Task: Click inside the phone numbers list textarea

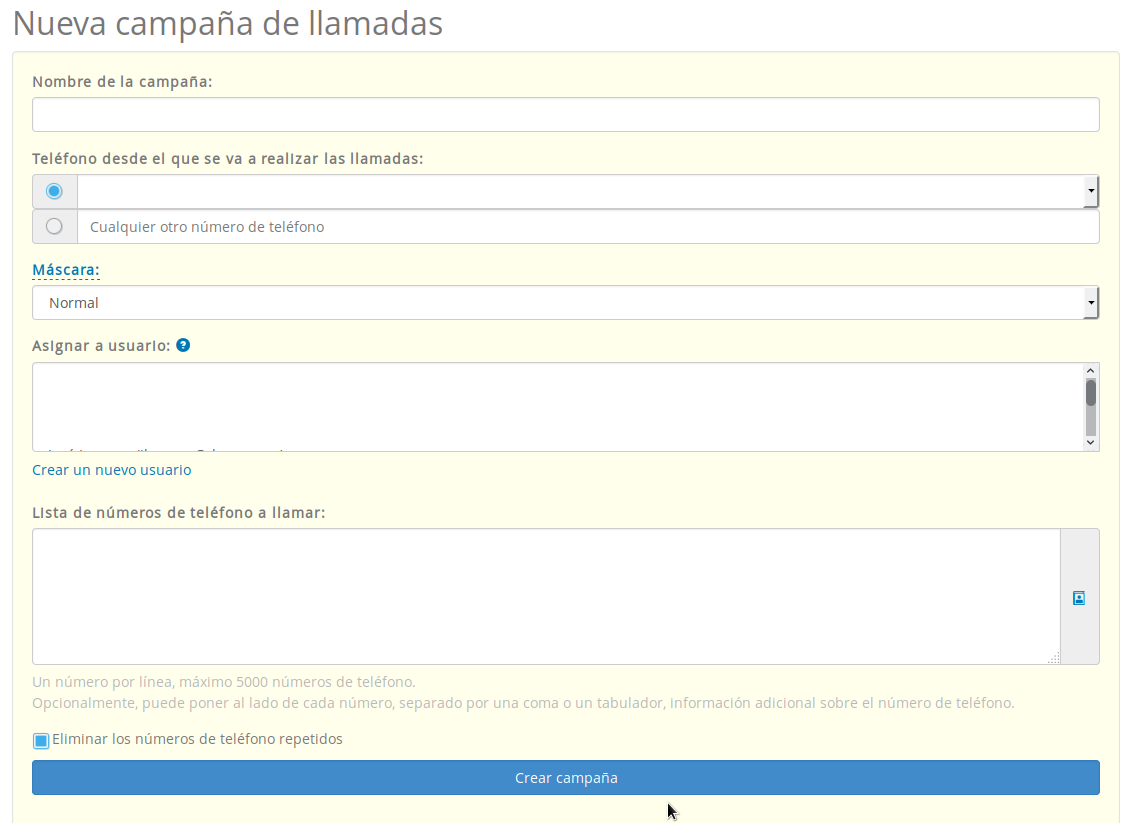Action: point(545,595)
